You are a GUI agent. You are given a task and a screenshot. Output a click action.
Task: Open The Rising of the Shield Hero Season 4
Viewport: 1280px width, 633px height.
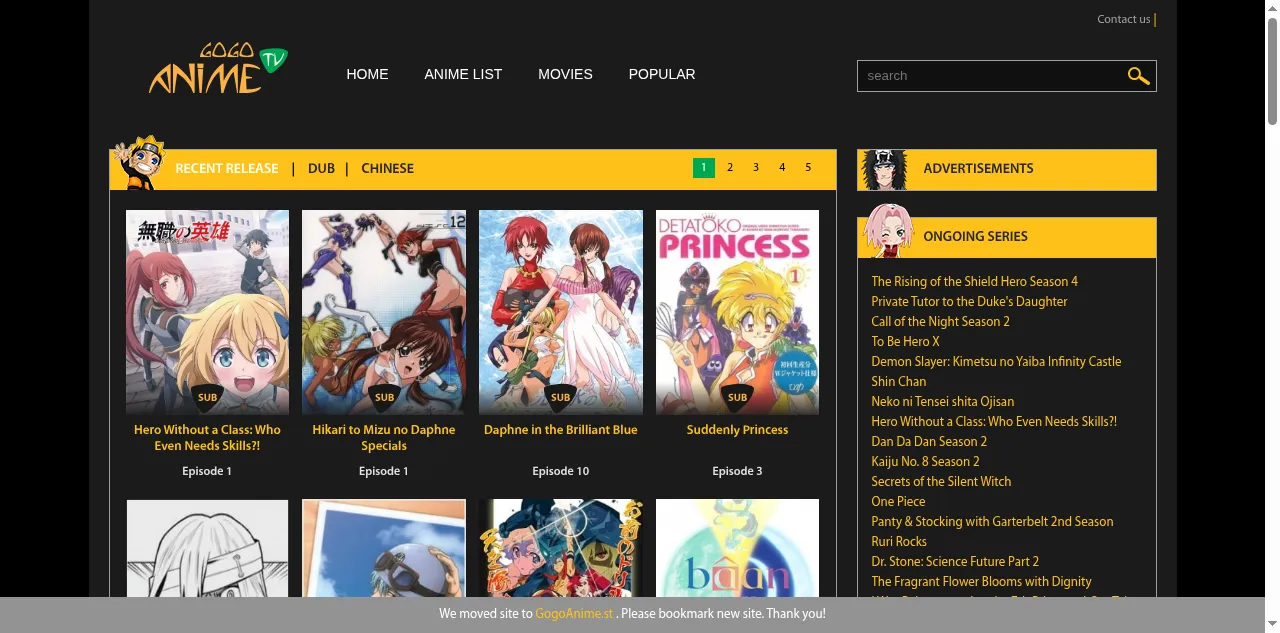click(974, 282)
